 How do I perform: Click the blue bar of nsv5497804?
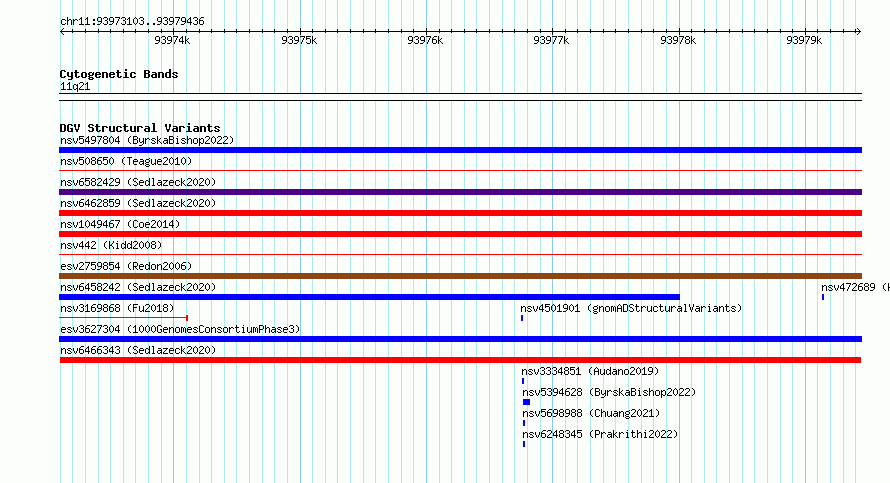click(460, 150)
